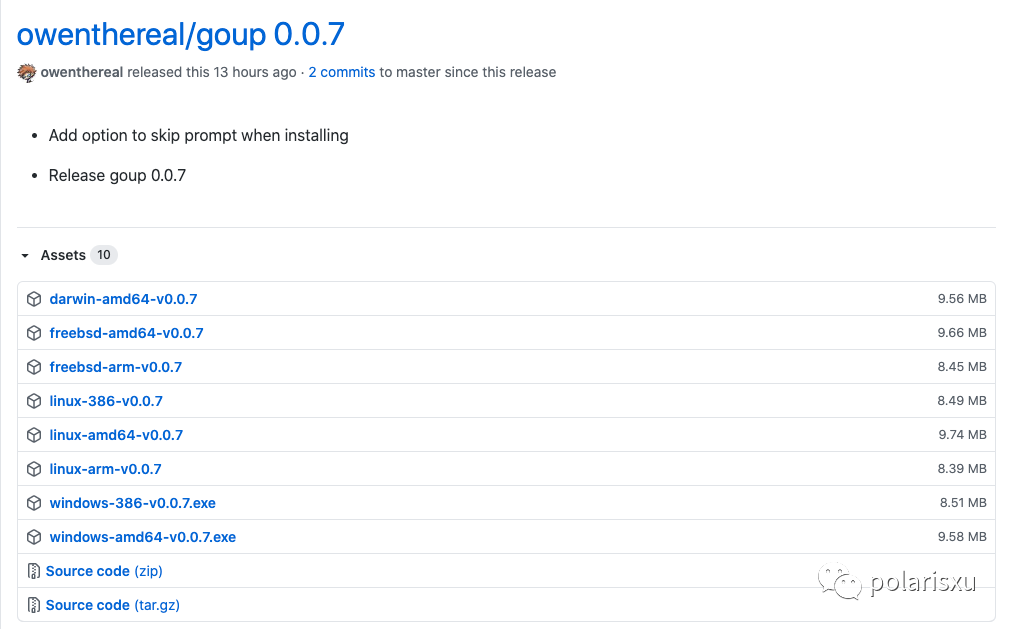The image size is (1009, 629).
Task: Click the 8.39 MB size value
Action: [x=962, y=469]
